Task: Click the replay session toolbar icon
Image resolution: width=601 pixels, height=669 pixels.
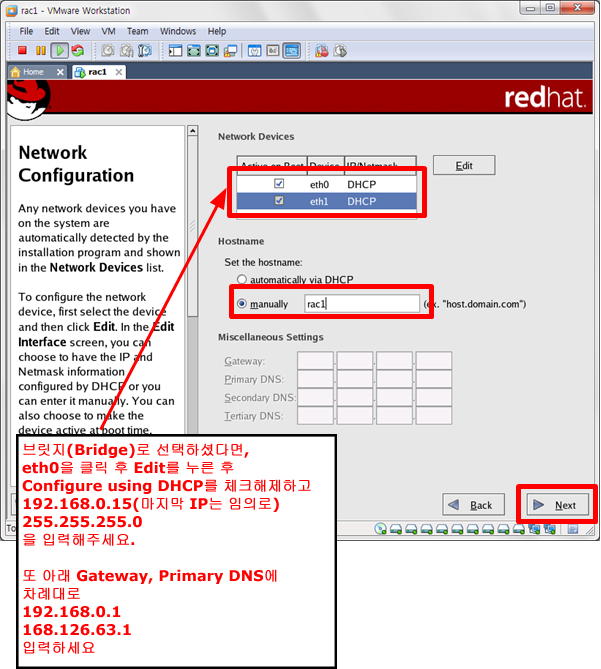Action: (x=340, y=51)
